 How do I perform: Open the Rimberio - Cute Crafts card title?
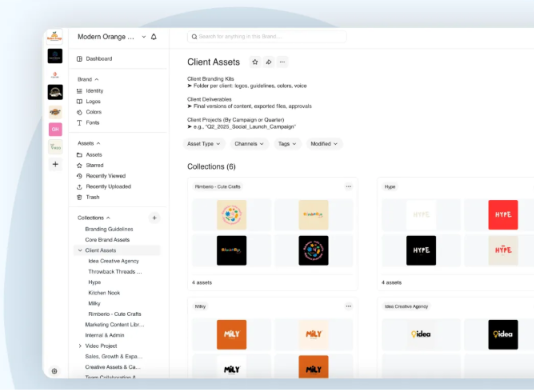[x=217, y=187]
